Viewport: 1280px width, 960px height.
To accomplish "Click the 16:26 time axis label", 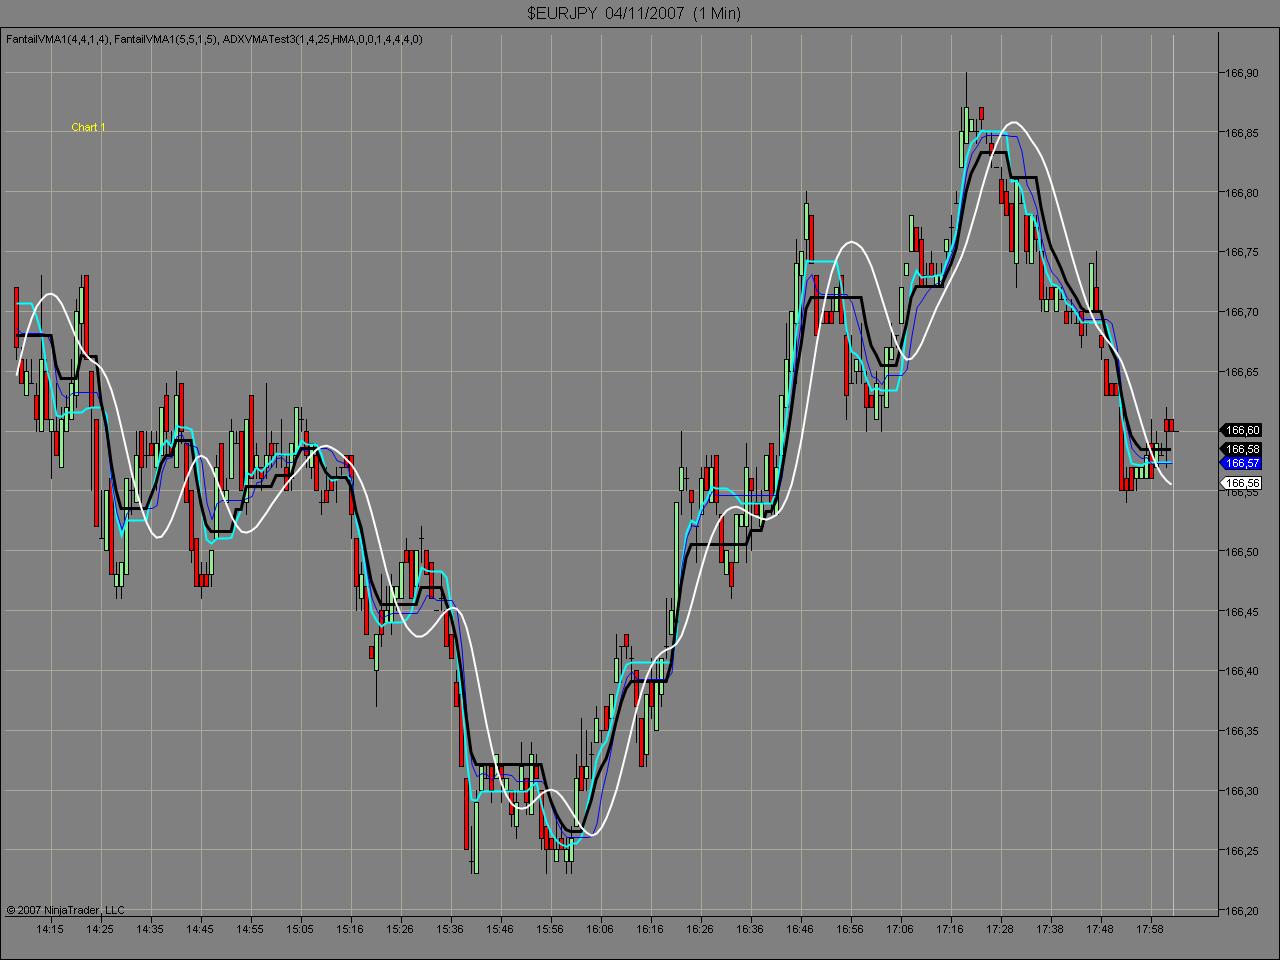I will 700,929.
